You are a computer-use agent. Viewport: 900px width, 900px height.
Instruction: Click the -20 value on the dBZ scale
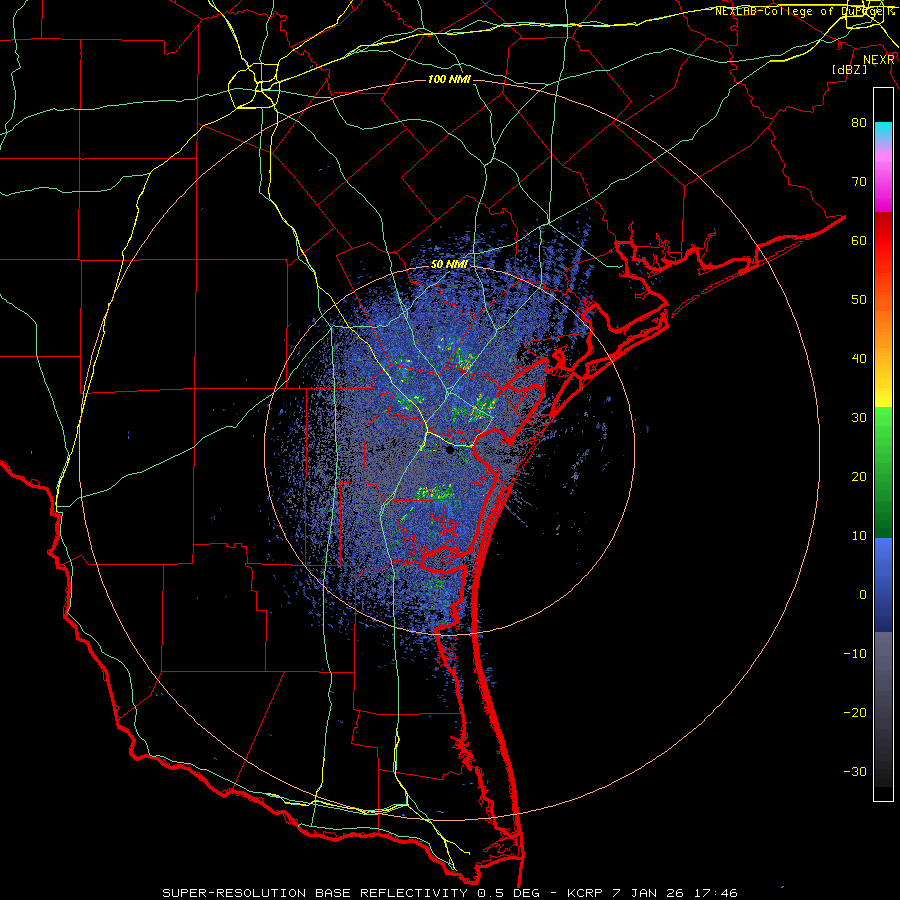click(855, 712)
